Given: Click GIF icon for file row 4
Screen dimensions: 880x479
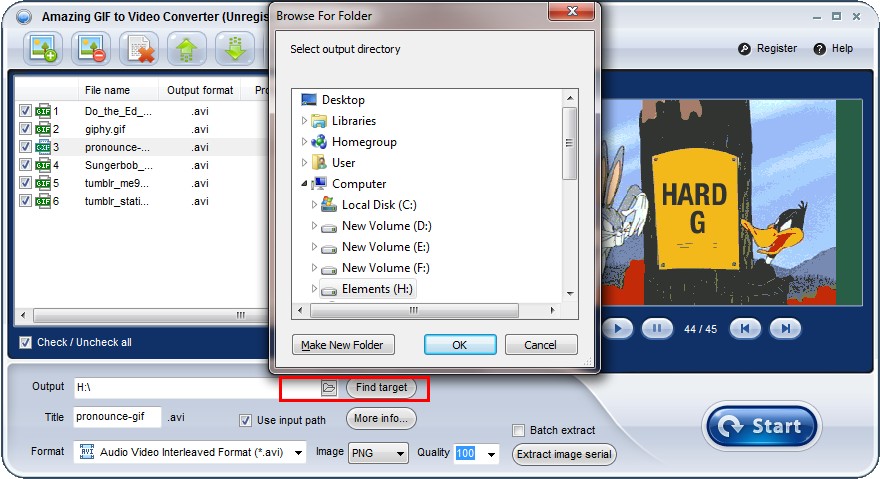Looking at the screenshot, I should [43, 165].
